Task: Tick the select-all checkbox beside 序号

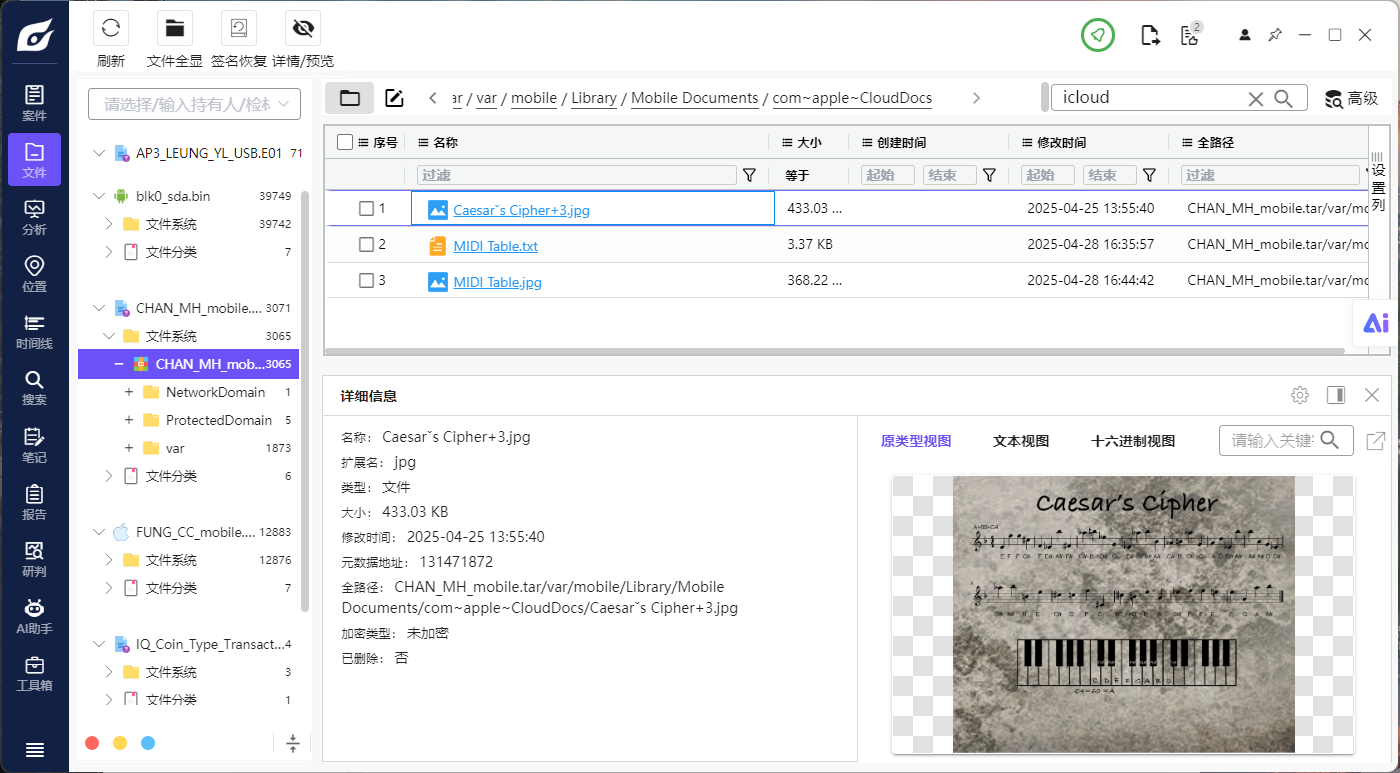Action: pos(345,142)
